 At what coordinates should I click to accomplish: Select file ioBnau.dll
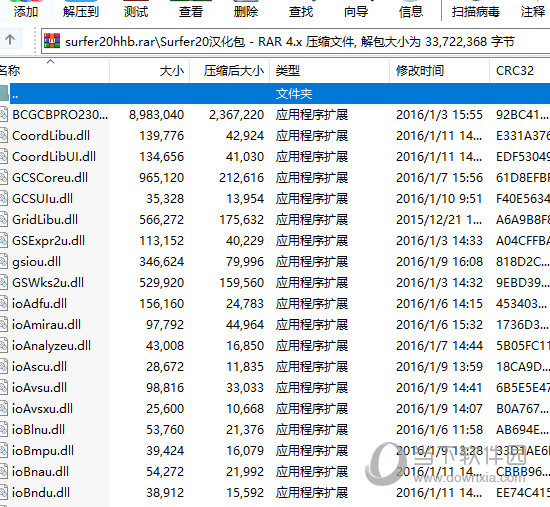(x=40, y=472)
